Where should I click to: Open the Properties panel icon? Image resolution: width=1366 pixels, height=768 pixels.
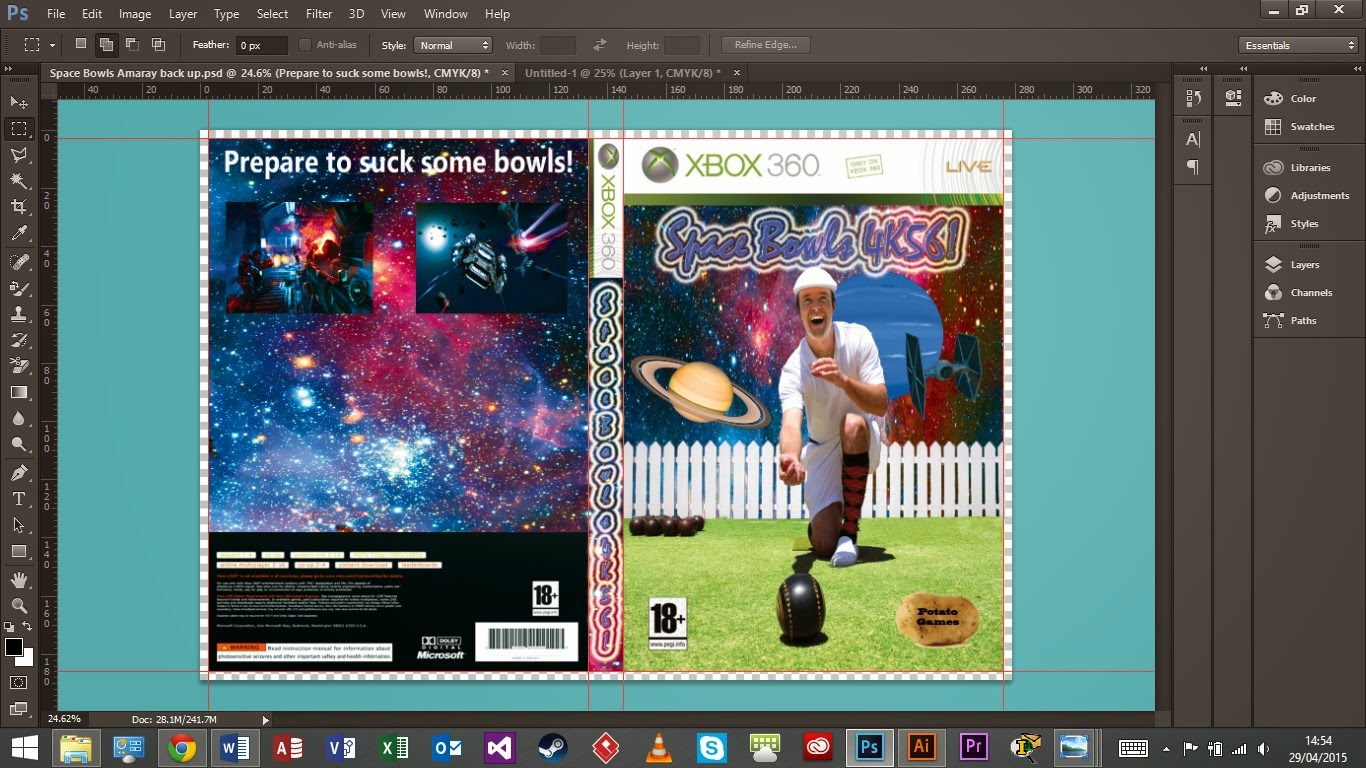[1234, 98]
